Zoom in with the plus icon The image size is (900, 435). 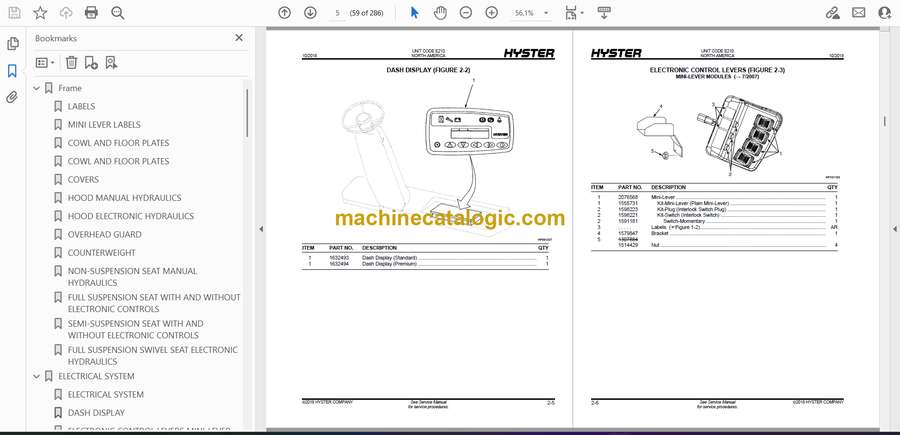pyautogui.click(x=491, y=13)
